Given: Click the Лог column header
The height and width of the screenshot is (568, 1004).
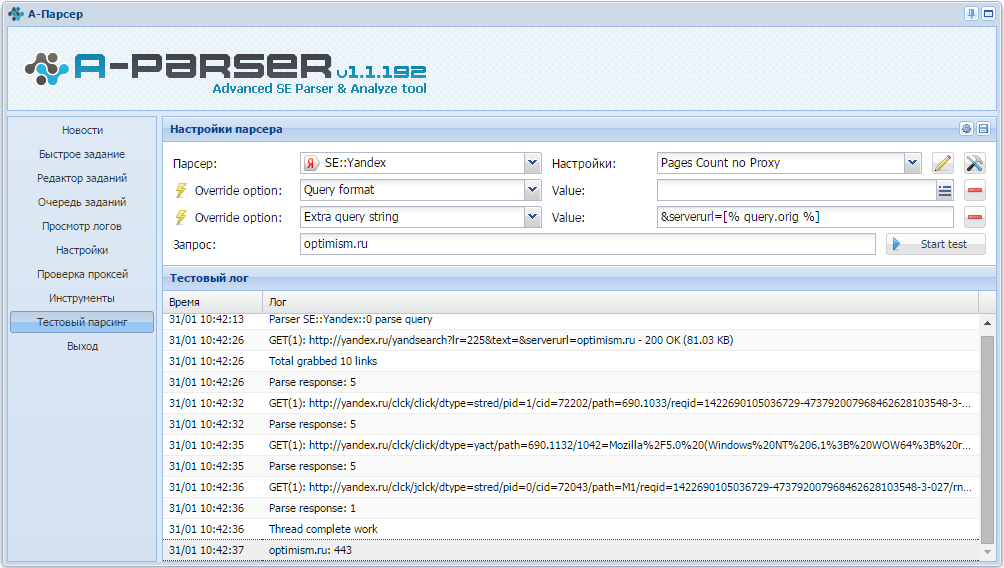Looking at the screenshot, I should pos(620,302).
